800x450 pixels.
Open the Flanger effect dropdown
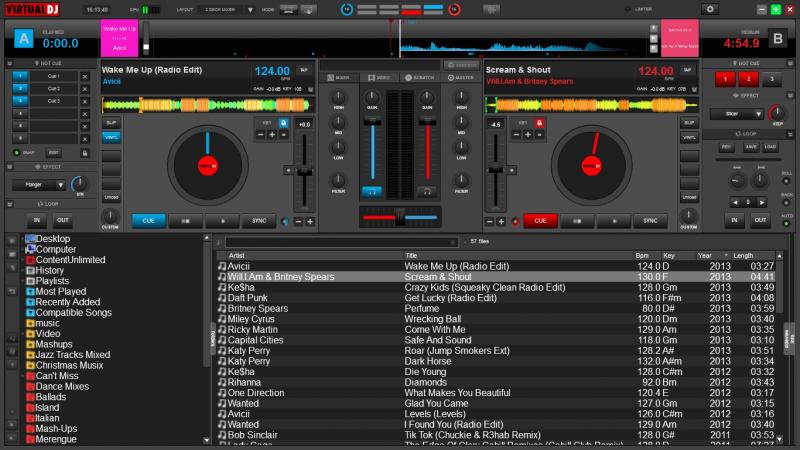pos(58,185)
